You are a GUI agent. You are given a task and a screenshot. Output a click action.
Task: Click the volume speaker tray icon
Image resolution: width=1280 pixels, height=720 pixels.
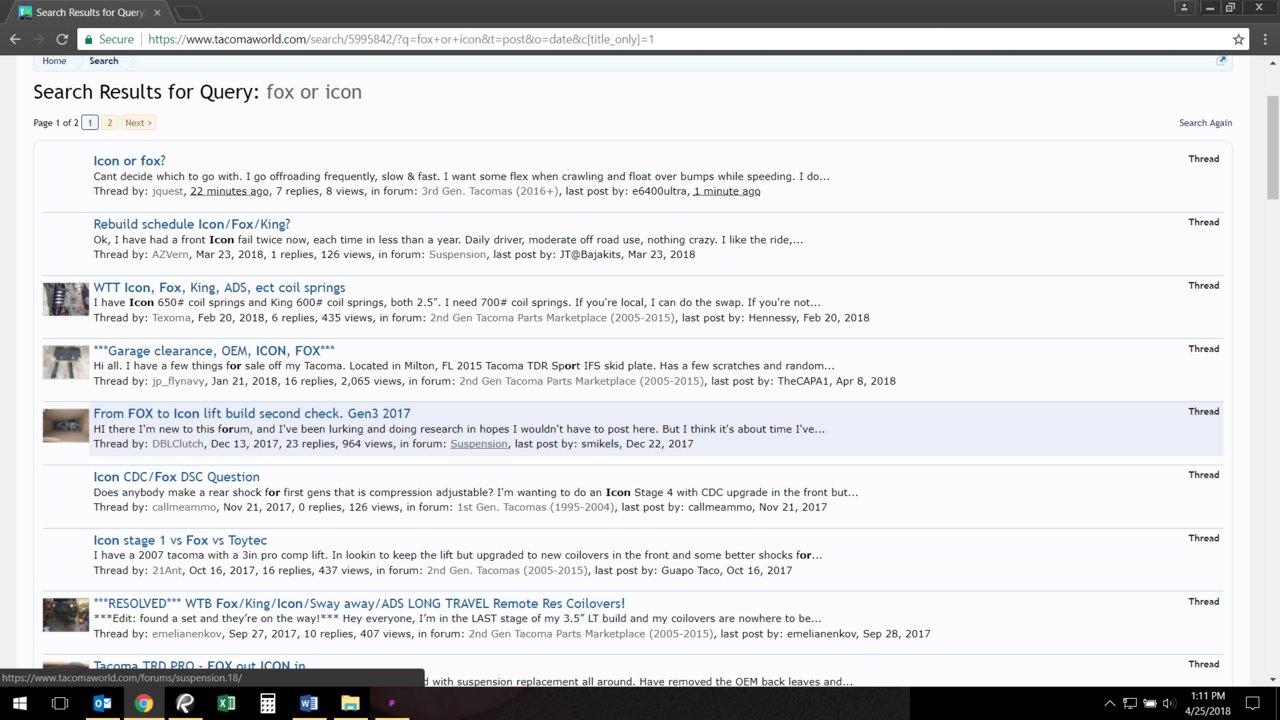(1168, 703)
